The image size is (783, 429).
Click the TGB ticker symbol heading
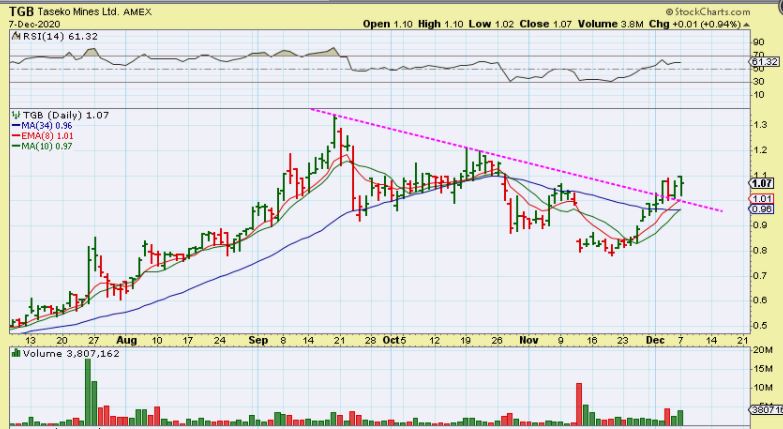point(21,11)
